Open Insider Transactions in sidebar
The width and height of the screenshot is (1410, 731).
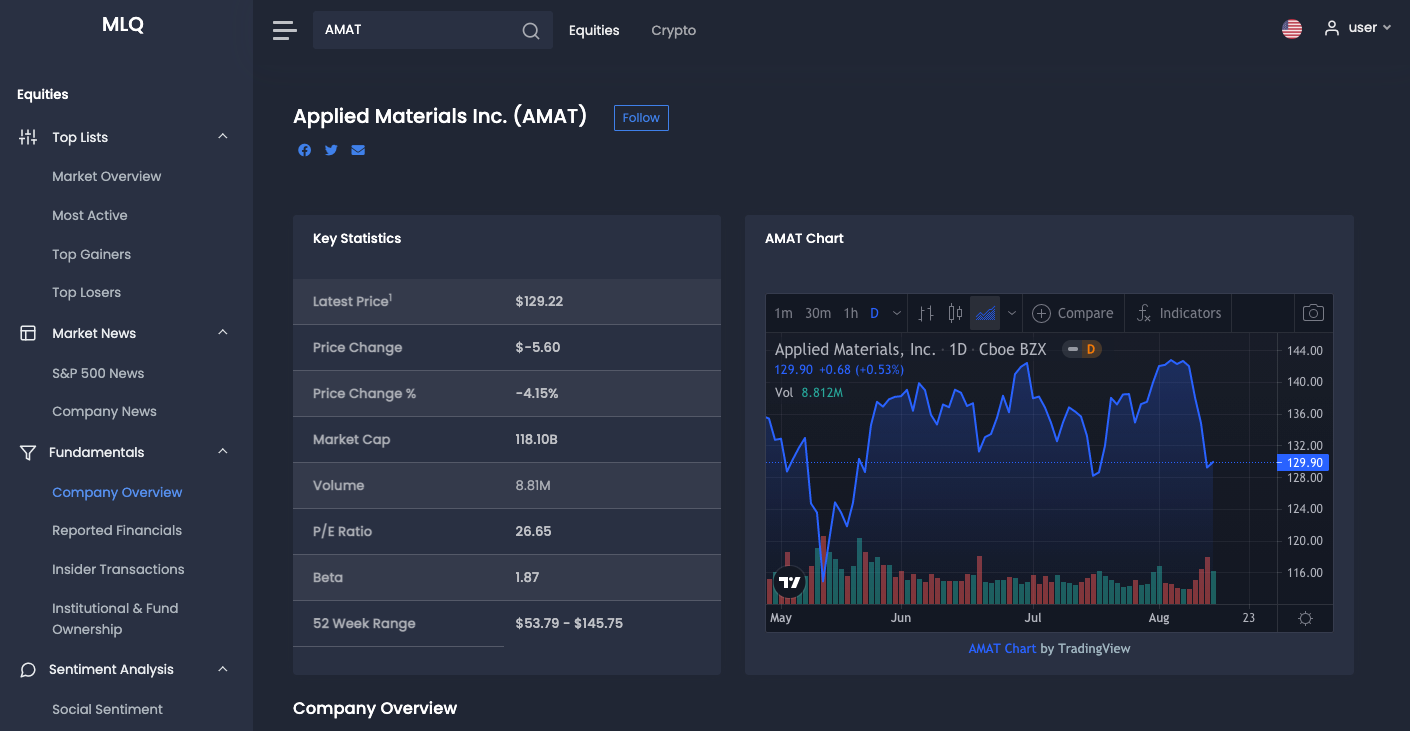(x=118, y=569)
